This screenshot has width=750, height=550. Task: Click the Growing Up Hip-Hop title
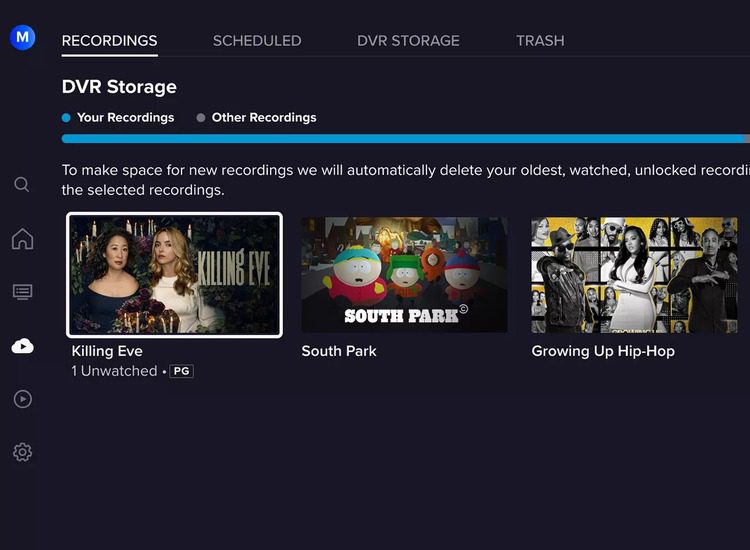[x=603, y=351]
